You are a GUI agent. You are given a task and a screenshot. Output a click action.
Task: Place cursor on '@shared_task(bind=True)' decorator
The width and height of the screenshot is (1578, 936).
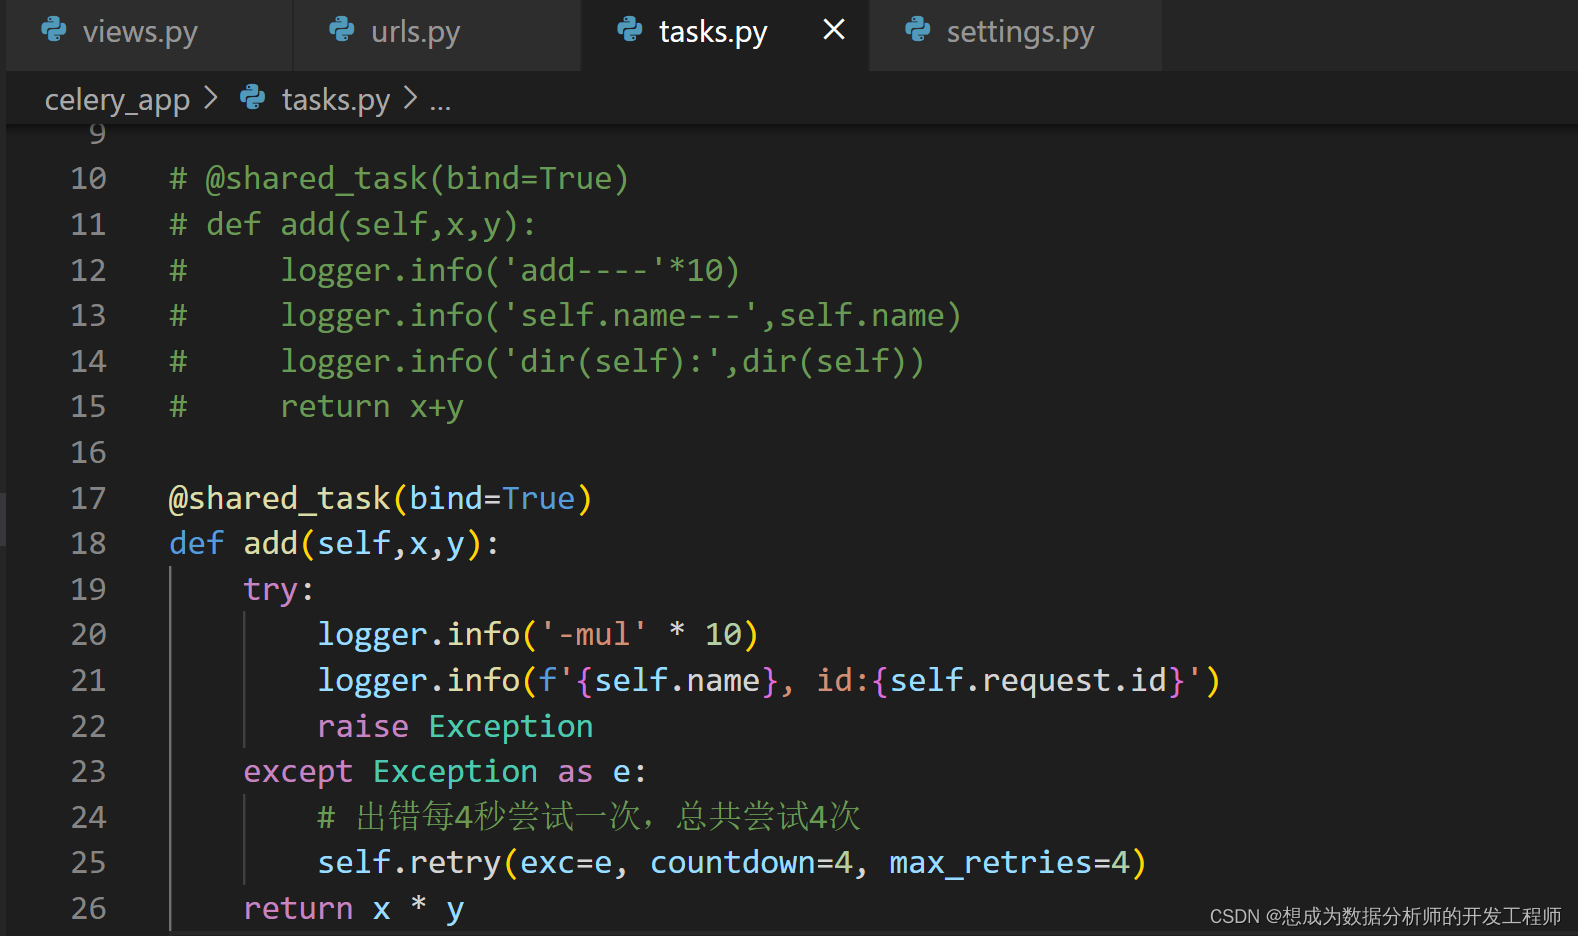coord(381,498)
